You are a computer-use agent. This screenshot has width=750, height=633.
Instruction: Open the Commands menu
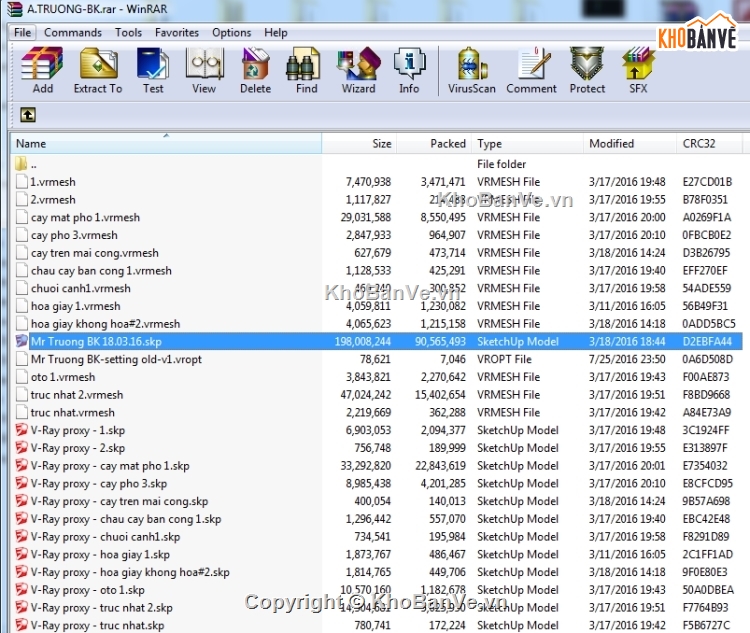pos(73,33)
